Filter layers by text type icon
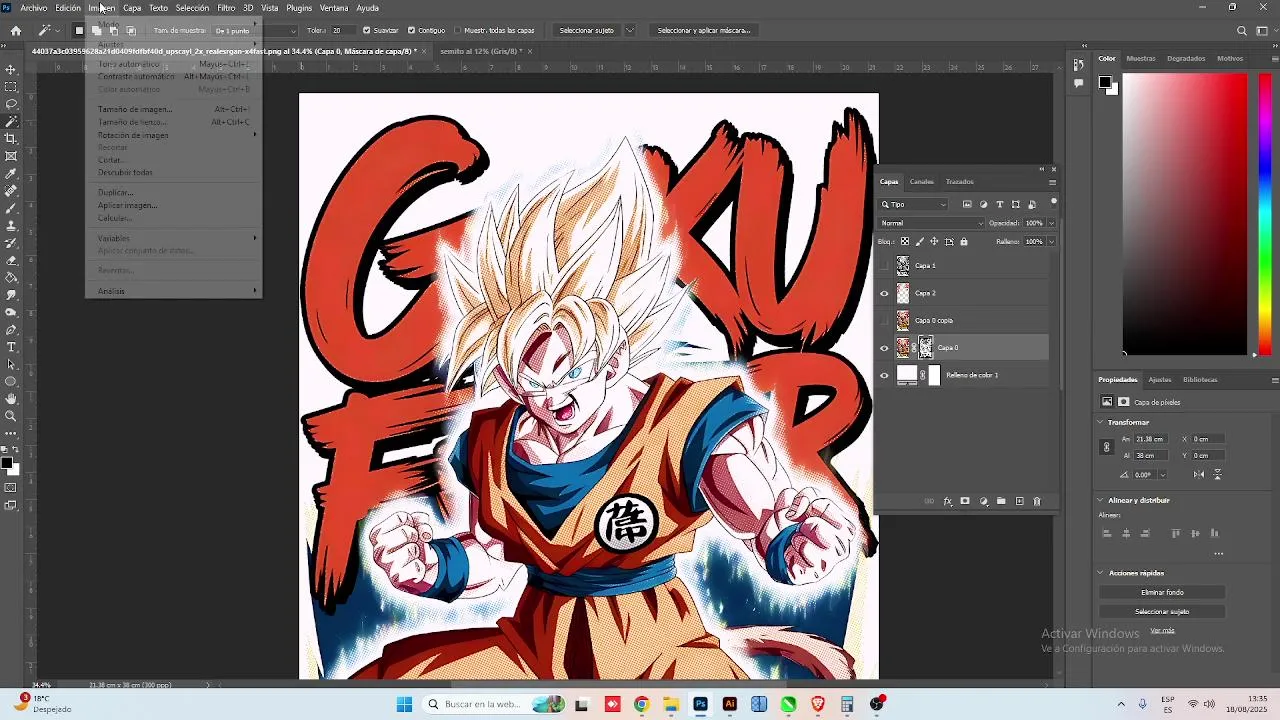1280x720 pixels. pyautogui.click(x=999, y=204)
